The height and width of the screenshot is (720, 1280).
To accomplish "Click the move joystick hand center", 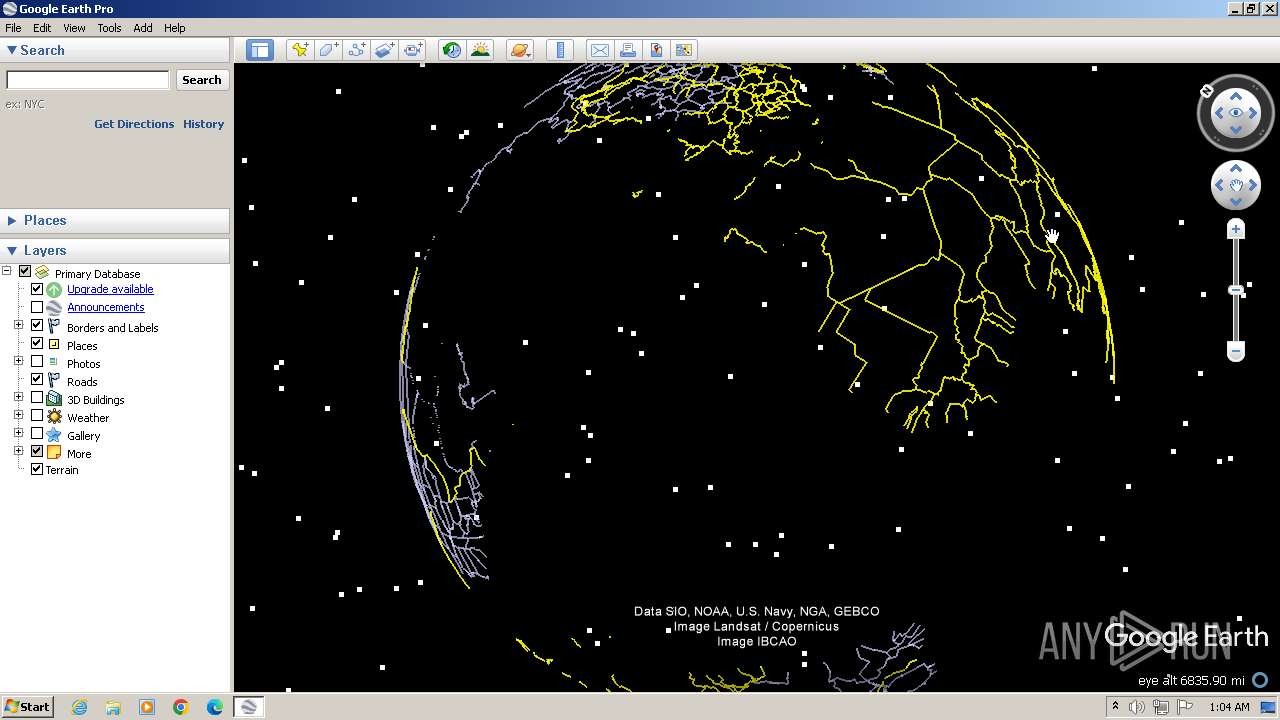I will (1236, 185).
